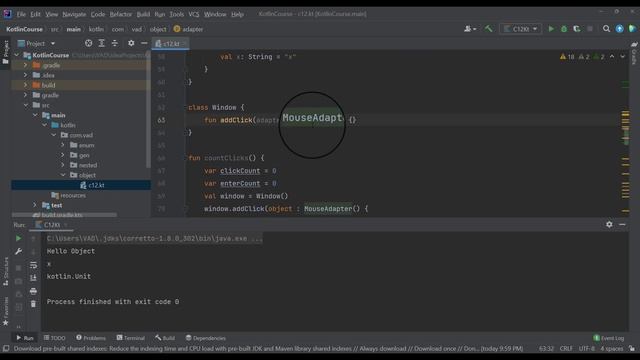Open the Problems tool window button
This screenshot has width=640, height=360.
coord(91,338)
